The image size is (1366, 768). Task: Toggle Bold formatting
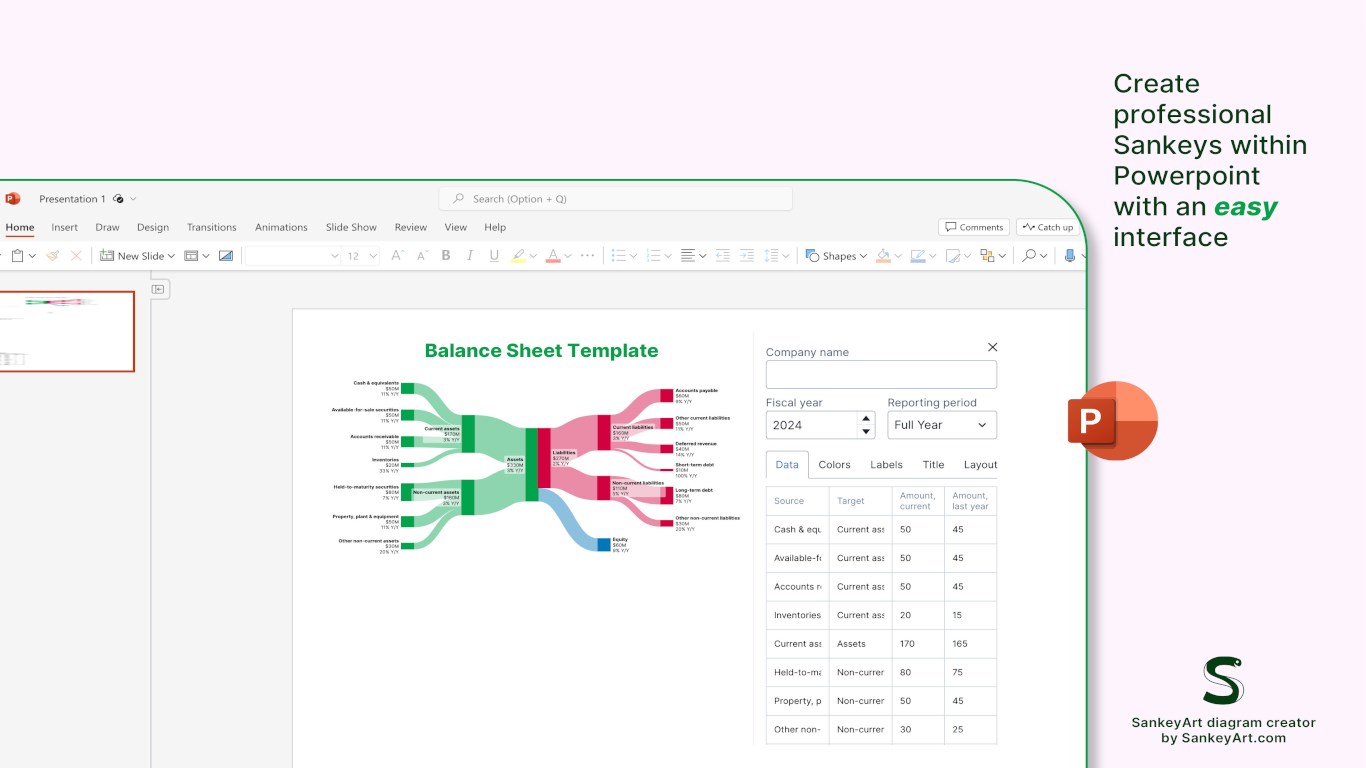(x=446, y=256)
